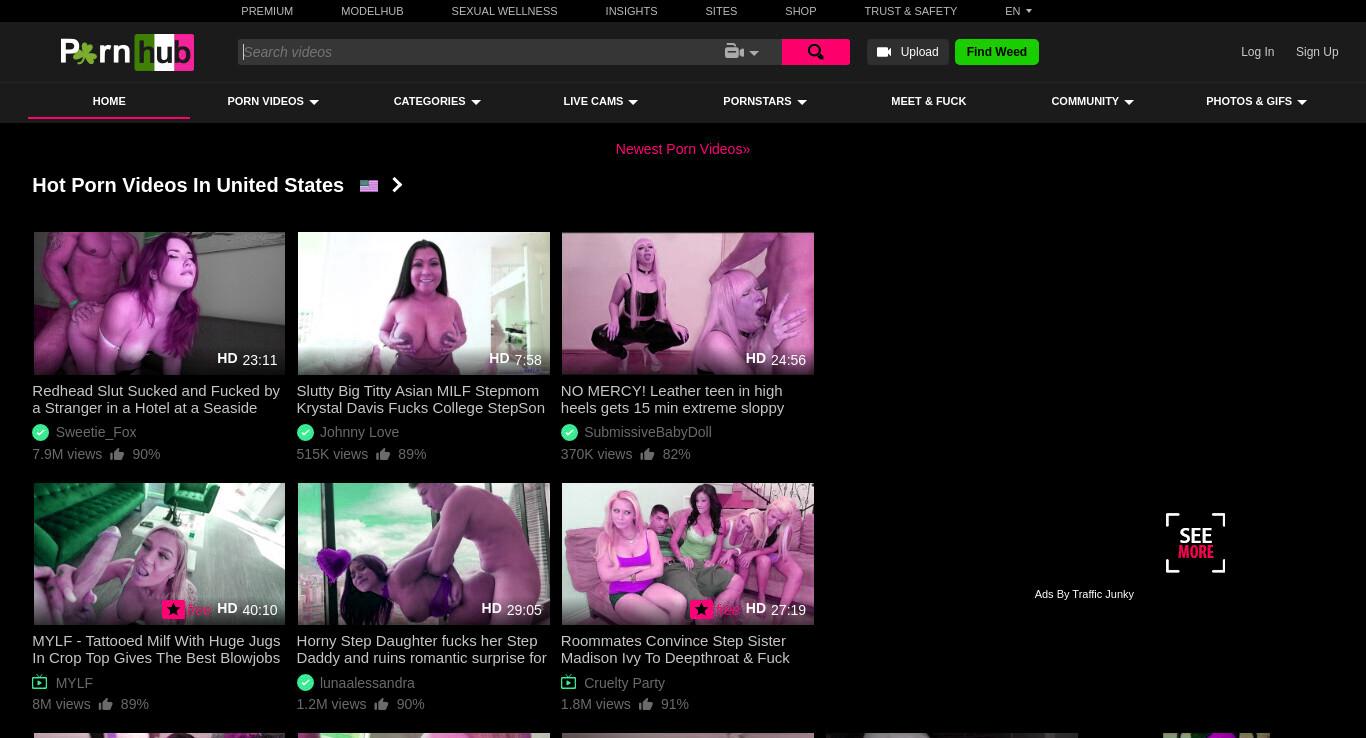
Task: Open the Trust & Safety top-bar link
Action: [911, 11]
